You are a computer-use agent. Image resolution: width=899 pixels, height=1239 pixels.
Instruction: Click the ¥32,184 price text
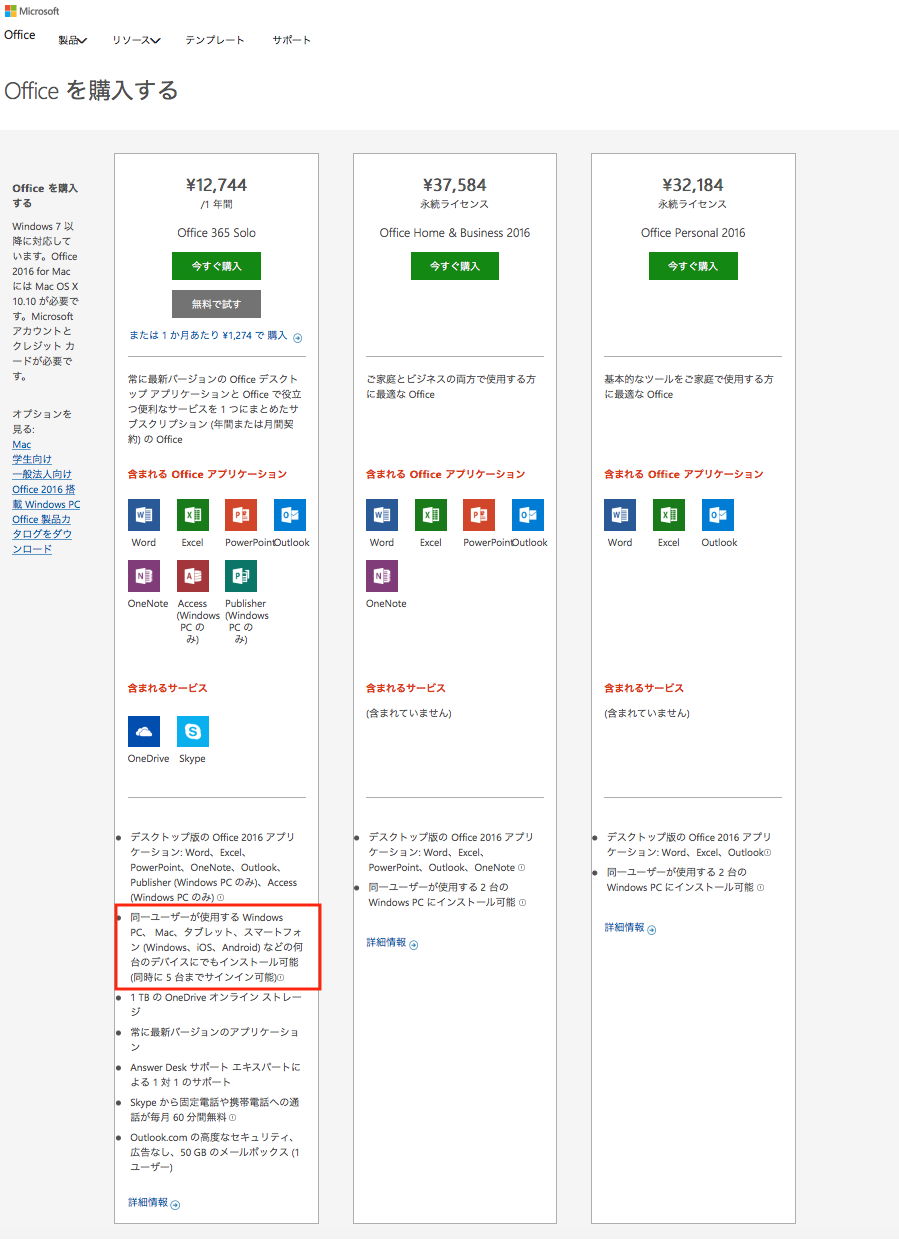(x=693, y=185)
